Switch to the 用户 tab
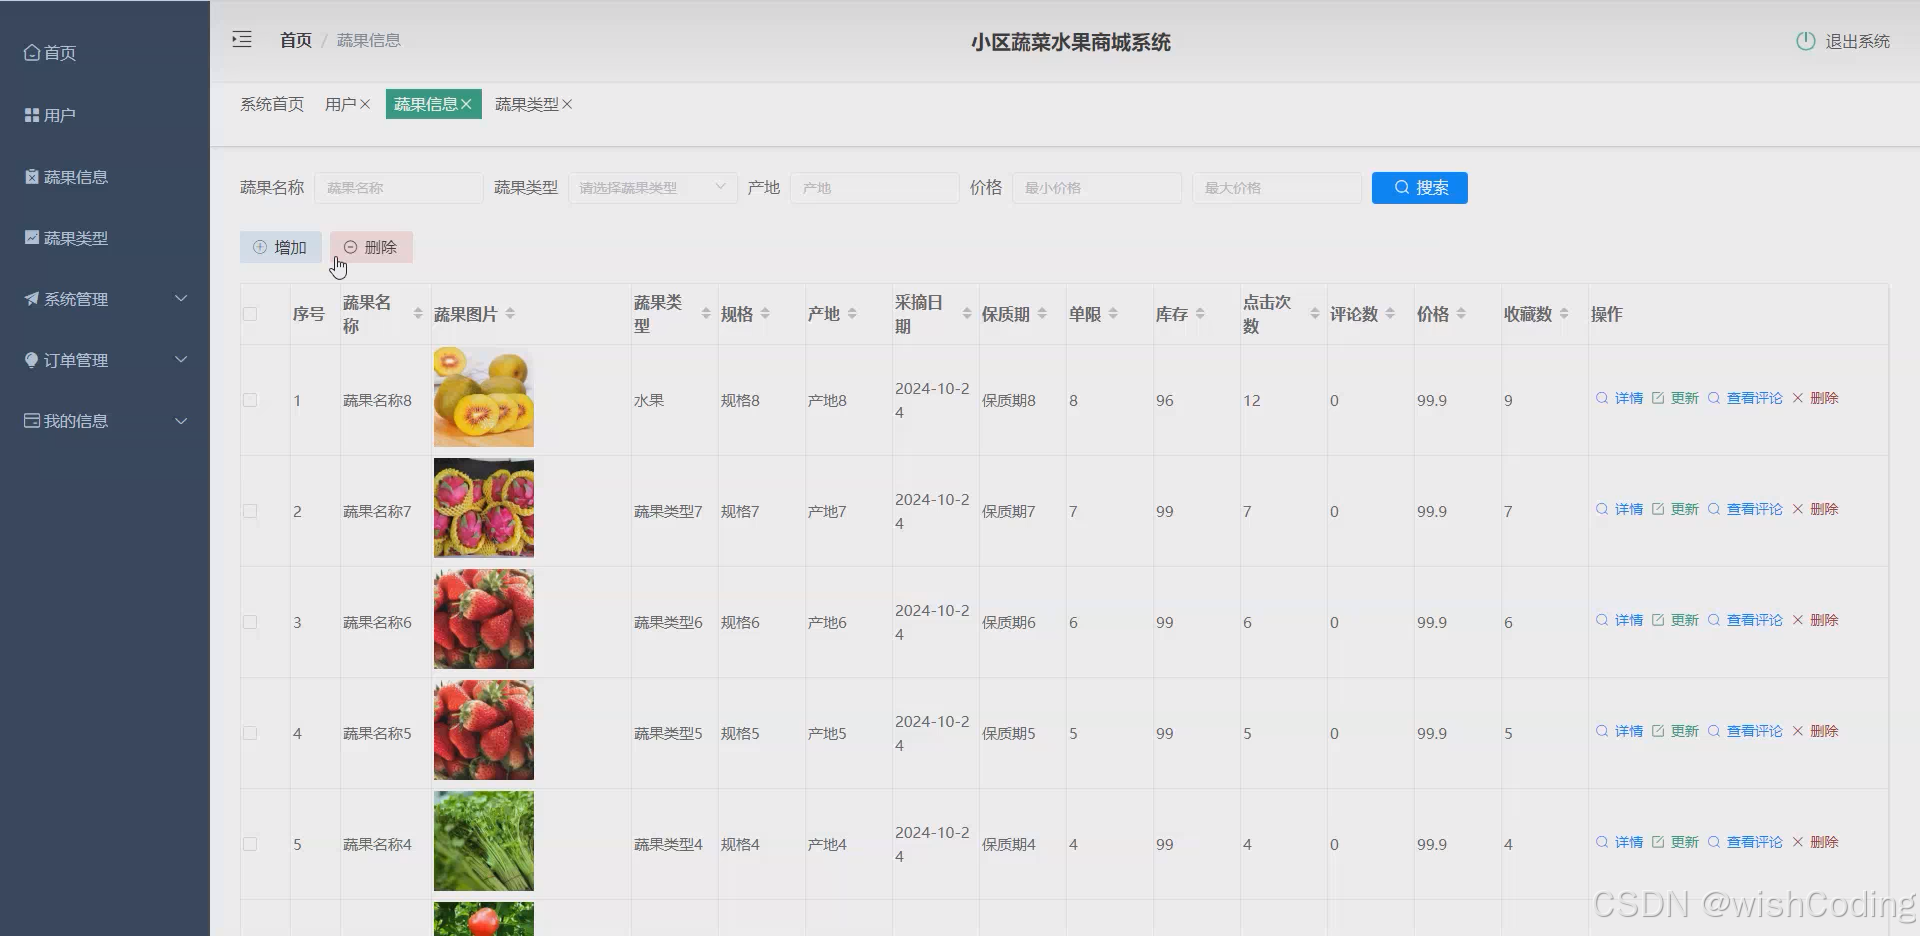Viewport: 1920px width, 936px height. point(341,103)
